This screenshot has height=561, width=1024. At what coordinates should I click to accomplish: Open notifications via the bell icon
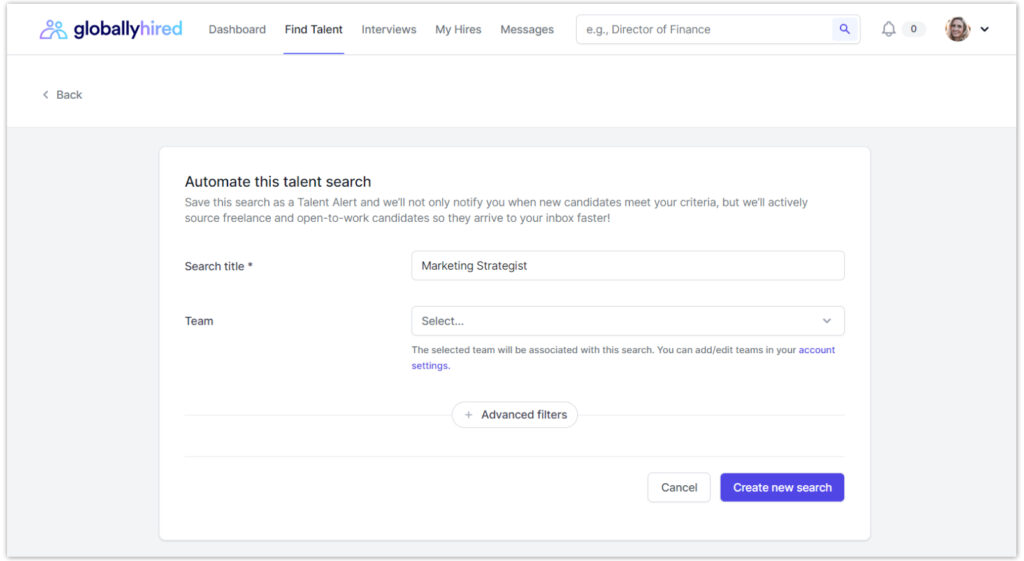pyautogui.click(x=888, y=30)
